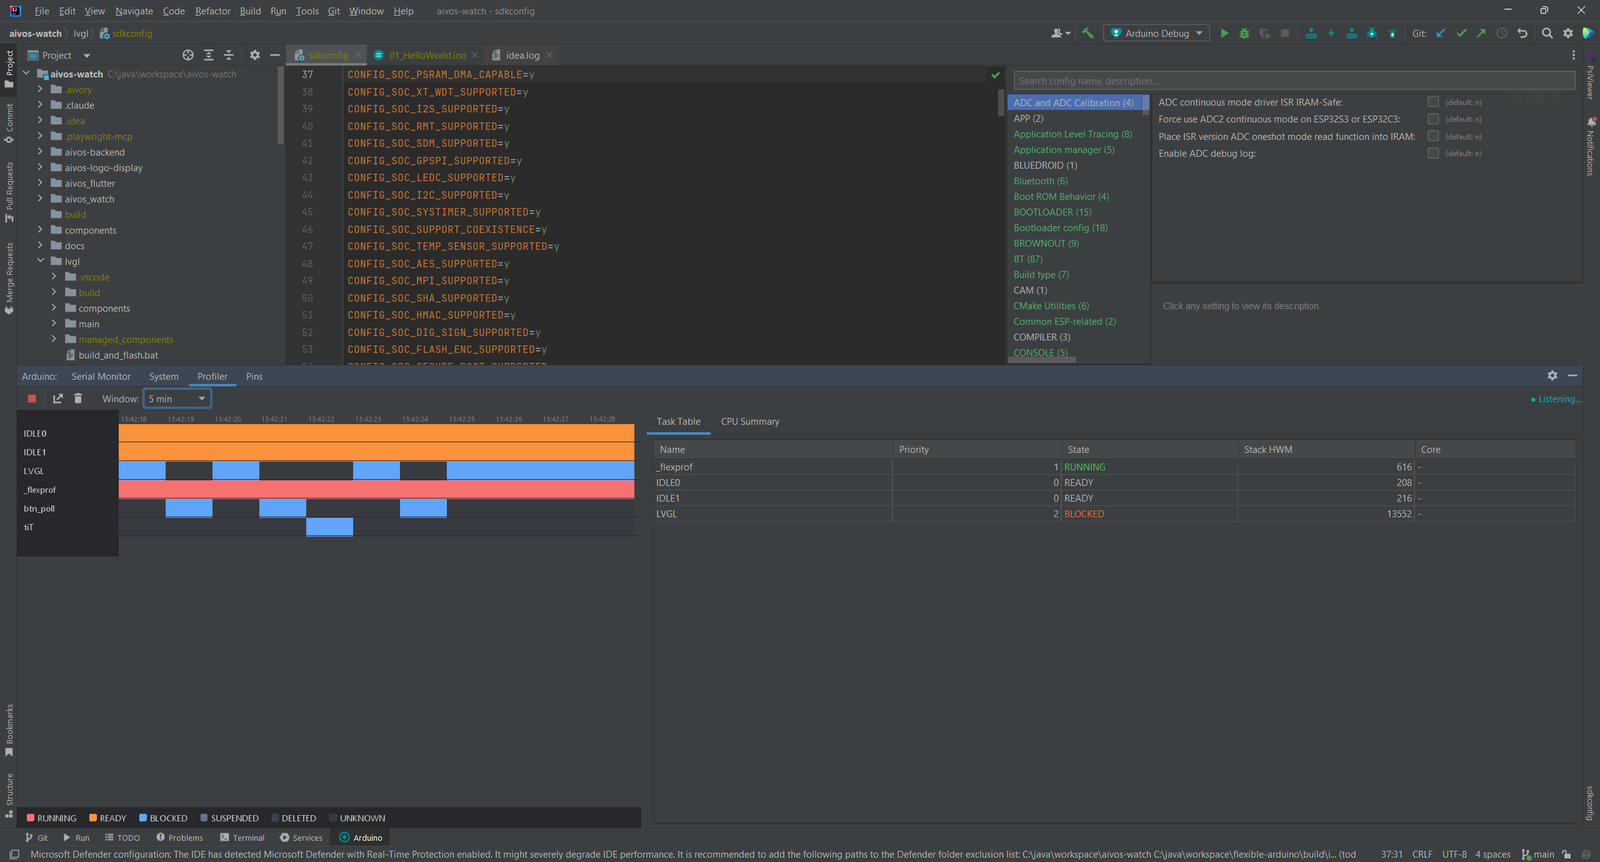This screenshot has height=862, width=1600.
Task: Click Git commit green checkmark
Action: point(1461,33)
